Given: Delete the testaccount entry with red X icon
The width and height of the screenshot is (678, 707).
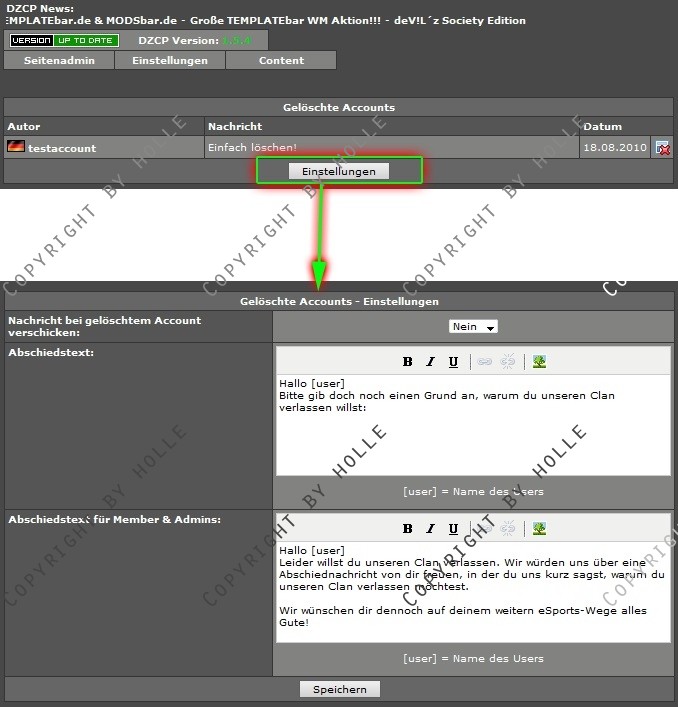Looking at the screenshot, I should click(x=662, y=148).
